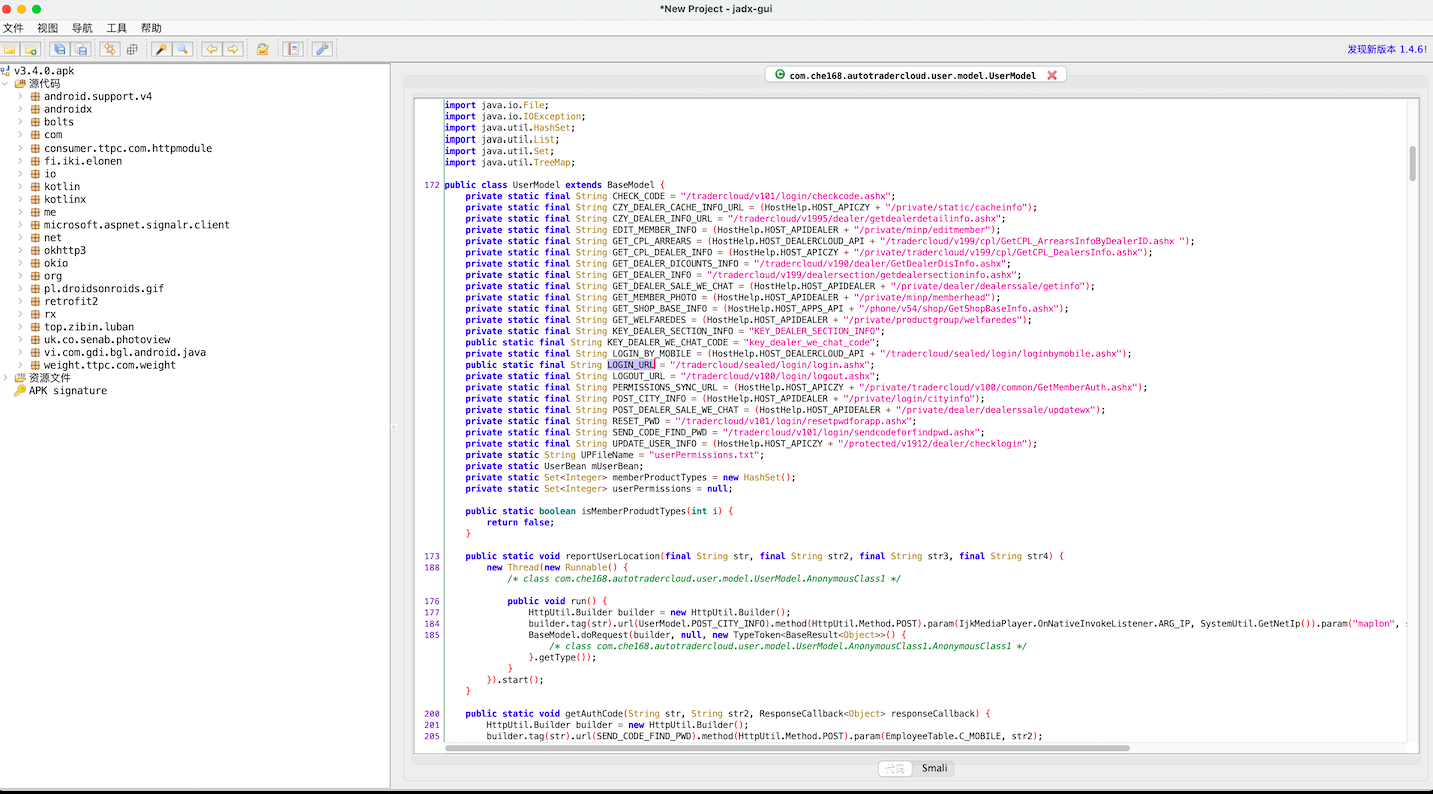Open the log viewer notebook icon
This screenshot has width=1433, height=794.
(x=293, y=49)
